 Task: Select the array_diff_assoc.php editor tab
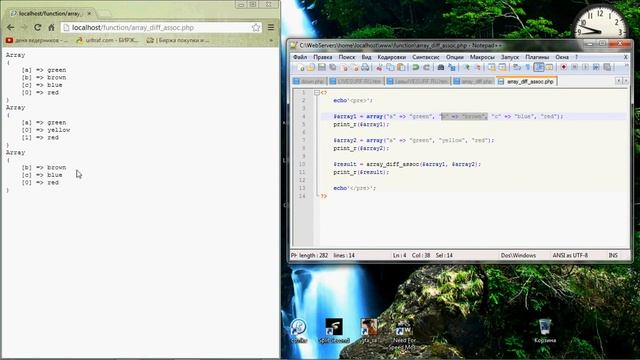527,82
